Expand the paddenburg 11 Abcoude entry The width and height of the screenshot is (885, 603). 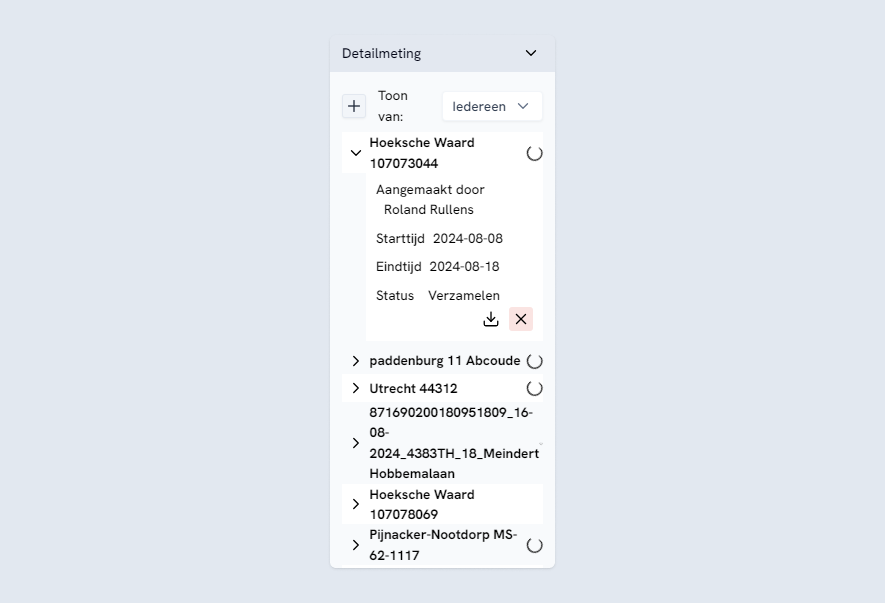point(356,361)
